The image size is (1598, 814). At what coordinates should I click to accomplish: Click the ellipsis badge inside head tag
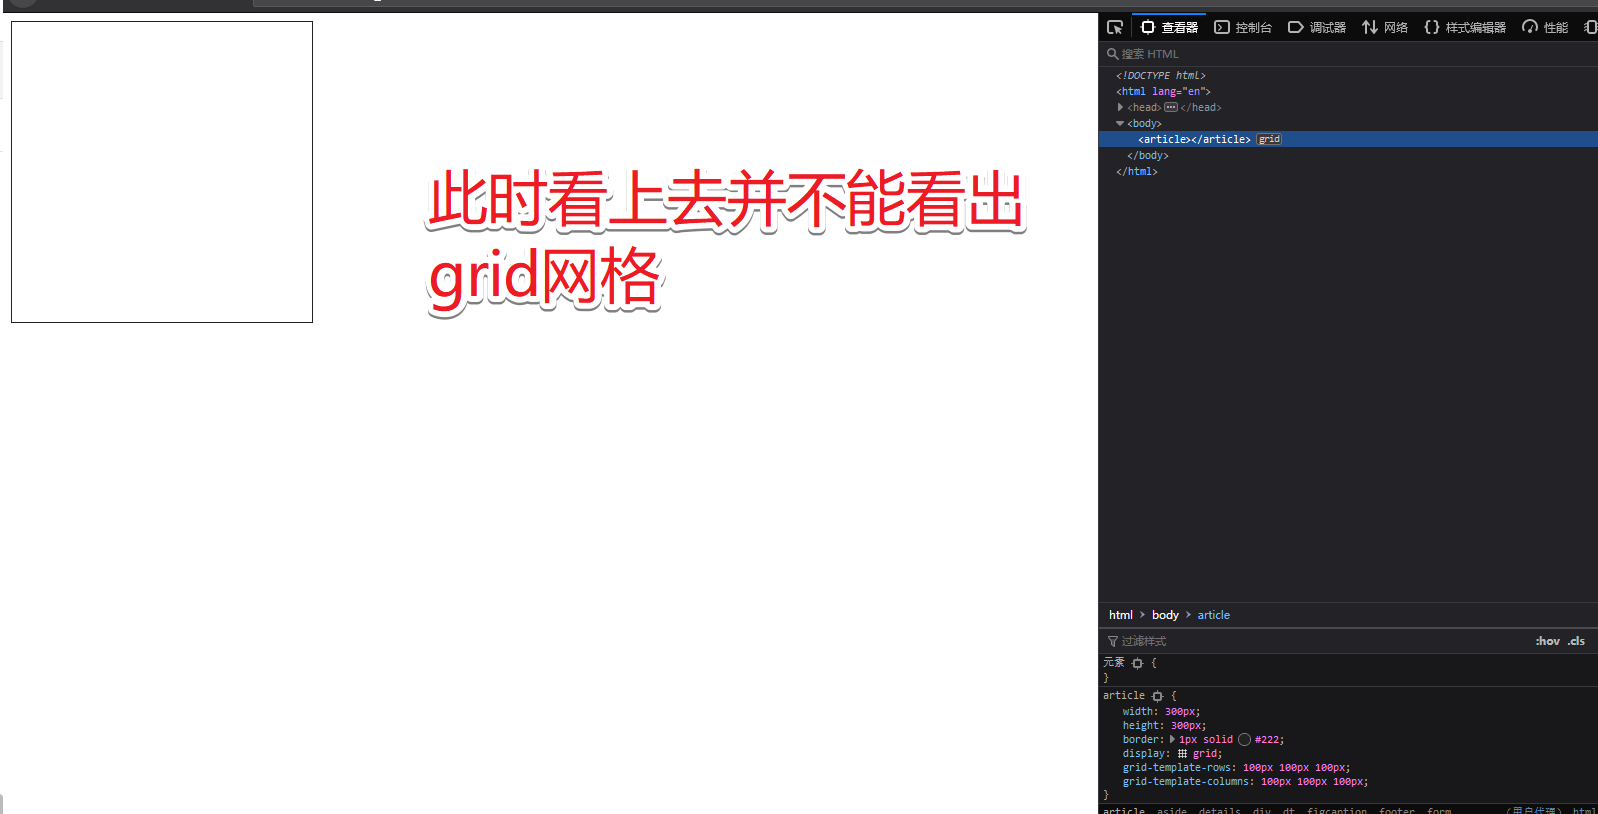1171,107
